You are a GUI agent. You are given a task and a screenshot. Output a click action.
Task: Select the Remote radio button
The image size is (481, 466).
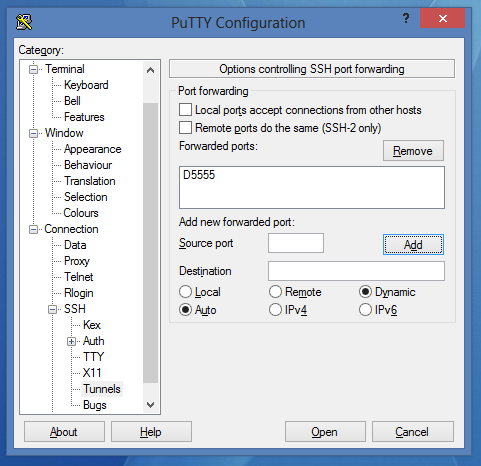pyautogui.click(x=275, y=292)
